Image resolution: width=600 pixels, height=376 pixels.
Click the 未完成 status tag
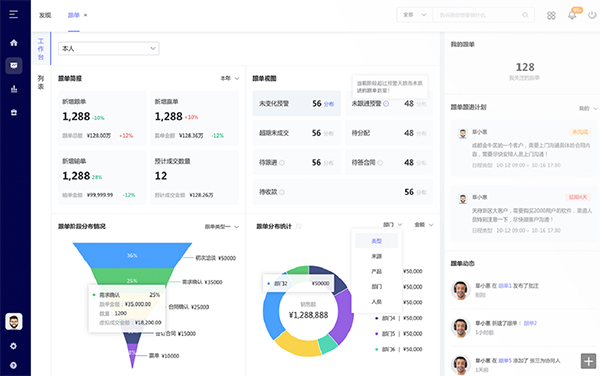tap(580, 132)
